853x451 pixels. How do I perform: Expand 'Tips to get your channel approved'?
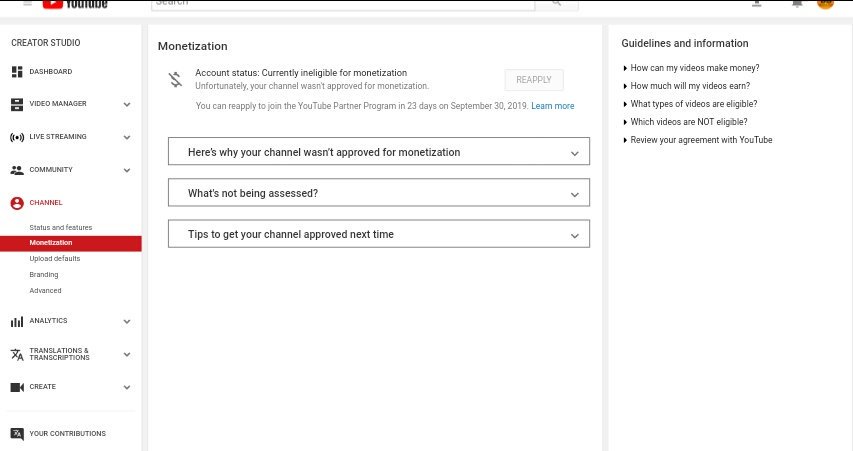pyautogui.click(x=379, y=234)
